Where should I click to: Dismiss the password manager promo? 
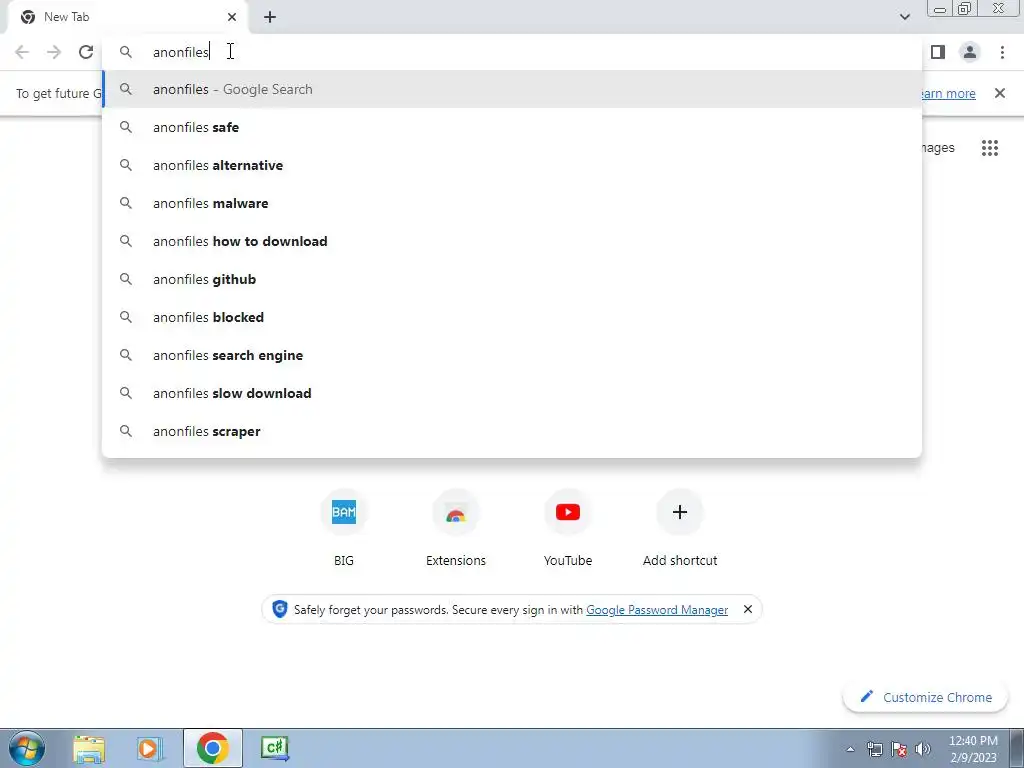click(748, 609)
